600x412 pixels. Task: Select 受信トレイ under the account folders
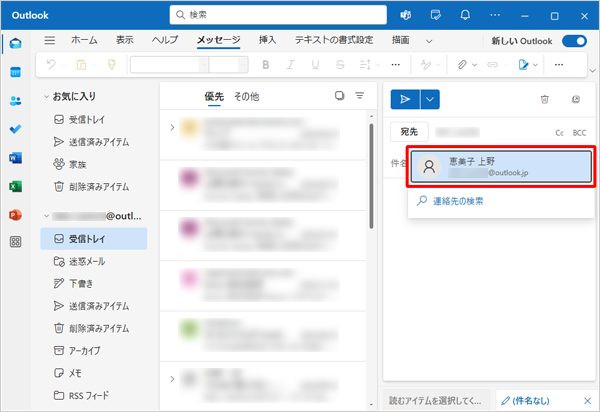(x=94, y=239)
